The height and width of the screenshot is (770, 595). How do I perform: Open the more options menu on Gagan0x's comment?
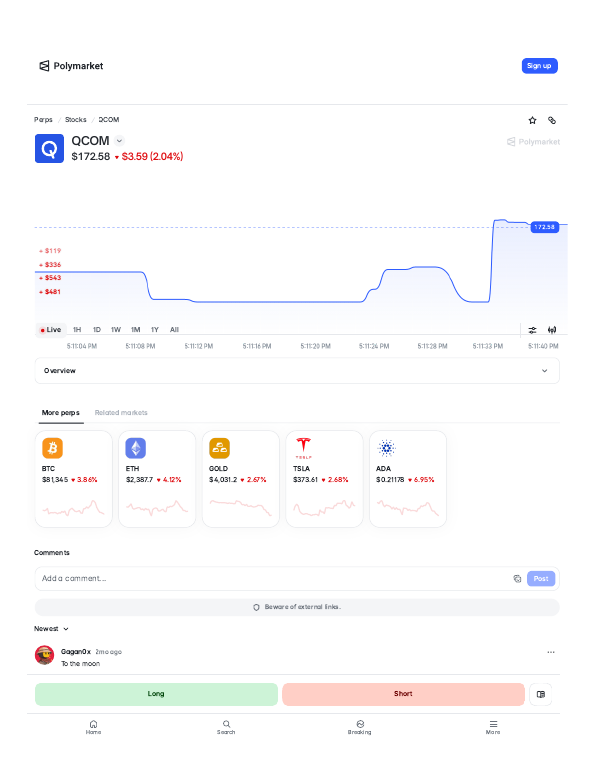551,652
